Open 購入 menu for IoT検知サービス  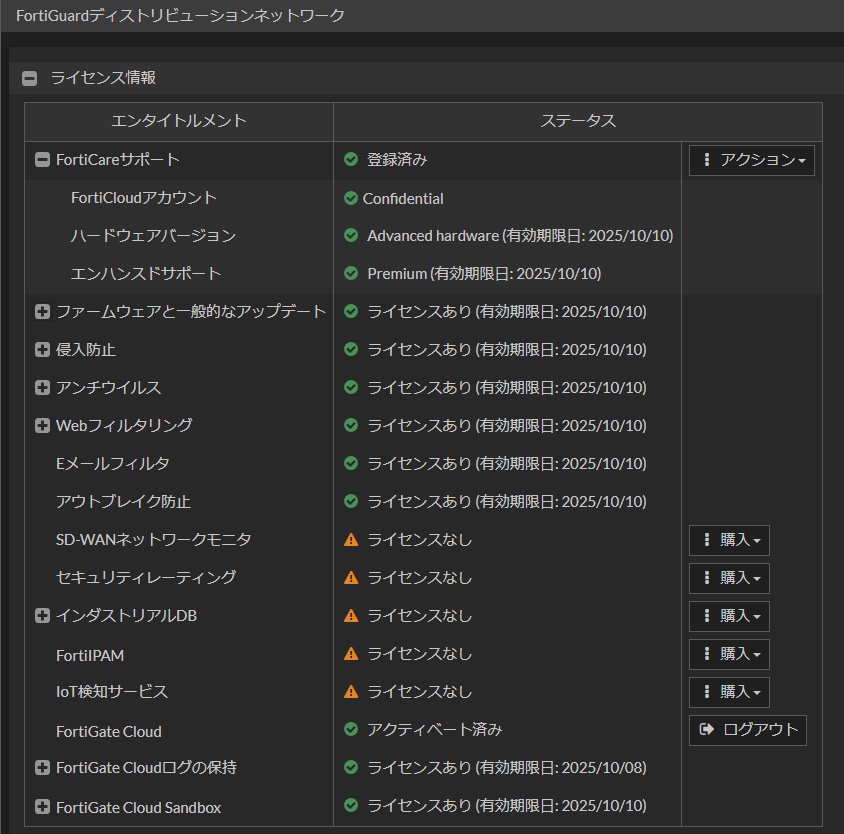tap(729, 692)
